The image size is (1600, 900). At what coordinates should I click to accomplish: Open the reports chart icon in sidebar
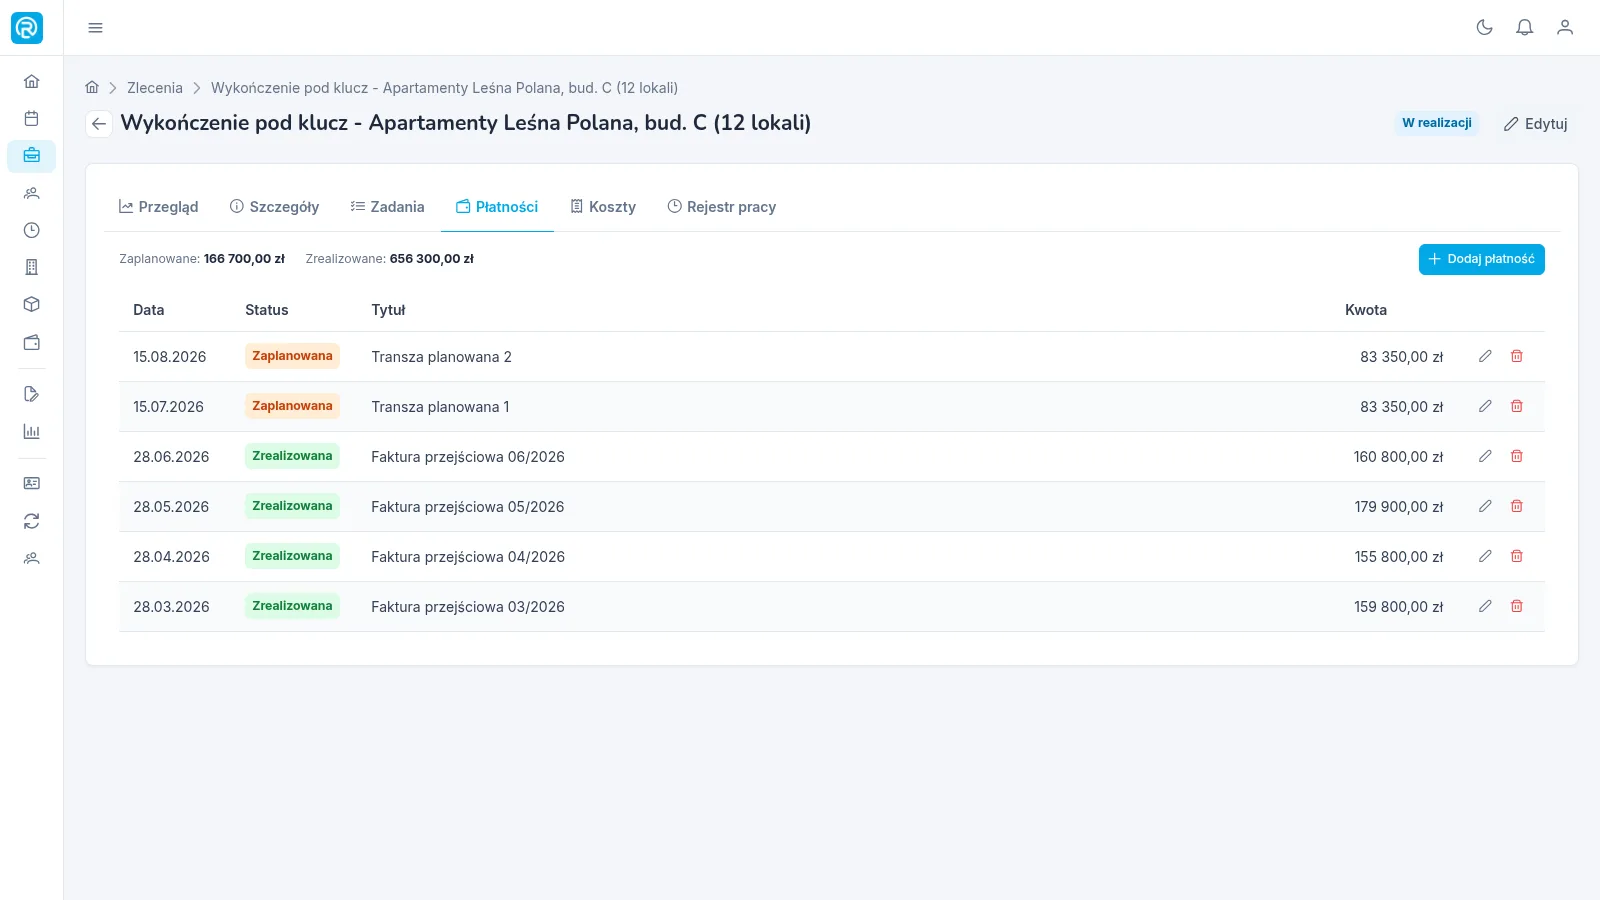pyautogui.click(x=32, y=432)
